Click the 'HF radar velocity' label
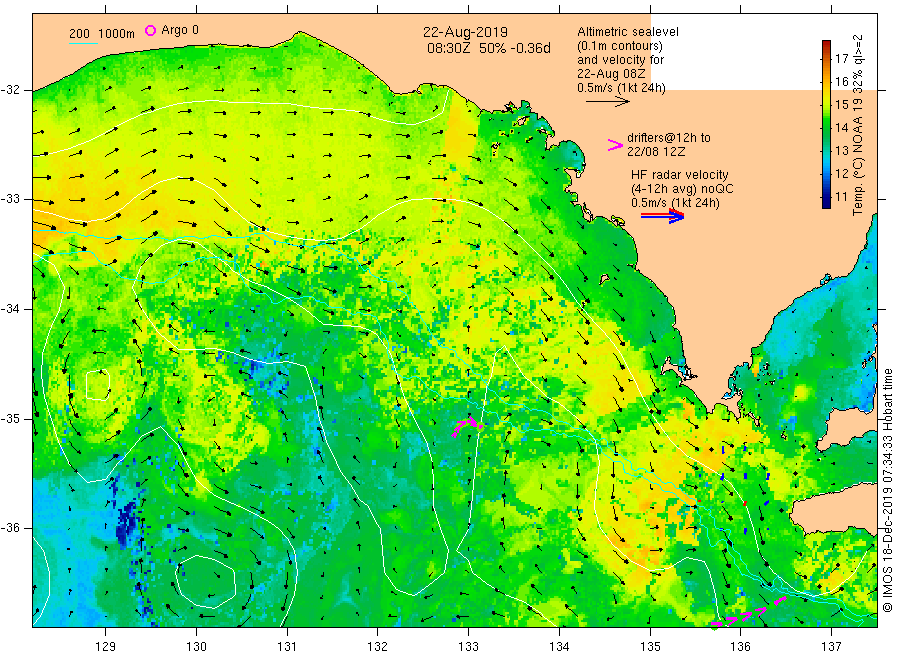Image resolution: width=900 pixels, height=660 pixels. pyautogui.click(x=679, y=174)
